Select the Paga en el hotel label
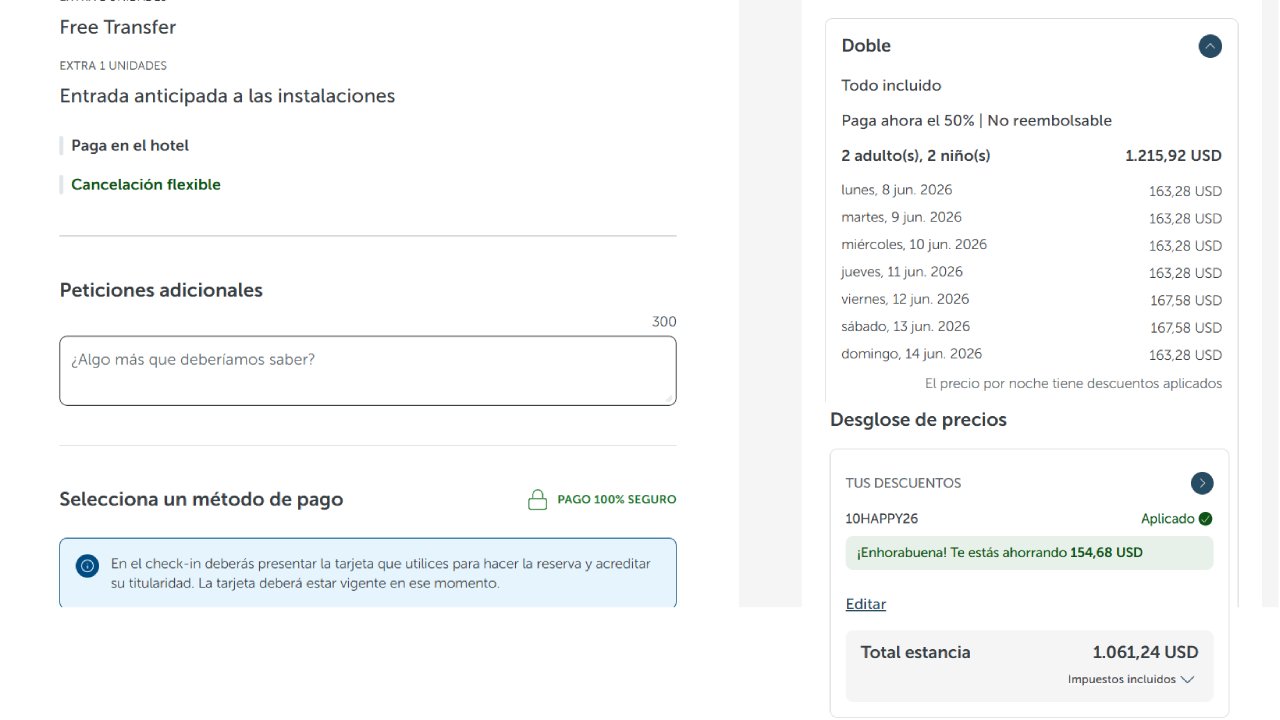This screenshot has height=720, width=1280. pos(129,145)
